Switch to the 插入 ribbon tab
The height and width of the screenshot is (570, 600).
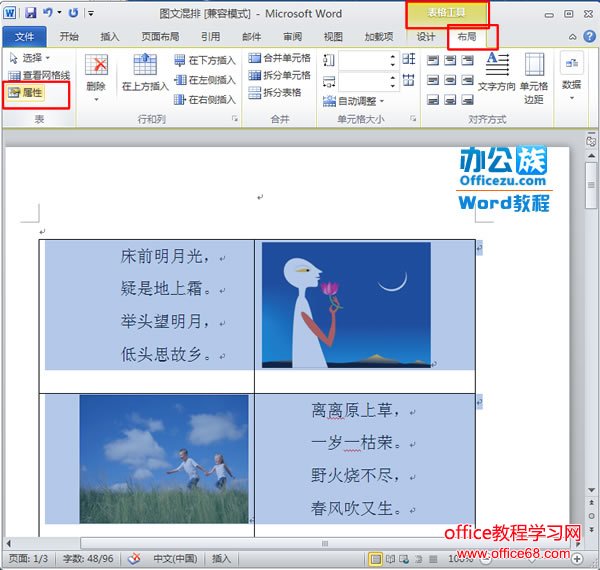point(110,37)
